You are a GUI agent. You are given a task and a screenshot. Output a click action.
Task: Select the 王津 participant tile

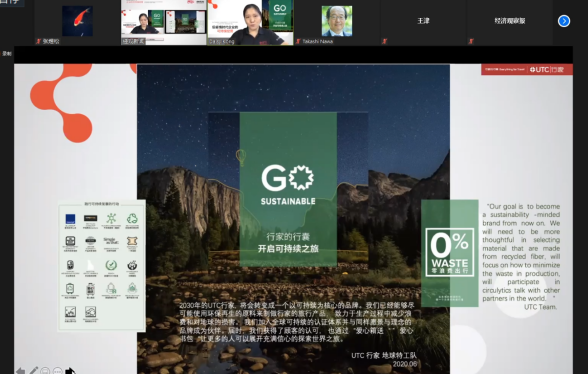(x=423, y=22)
